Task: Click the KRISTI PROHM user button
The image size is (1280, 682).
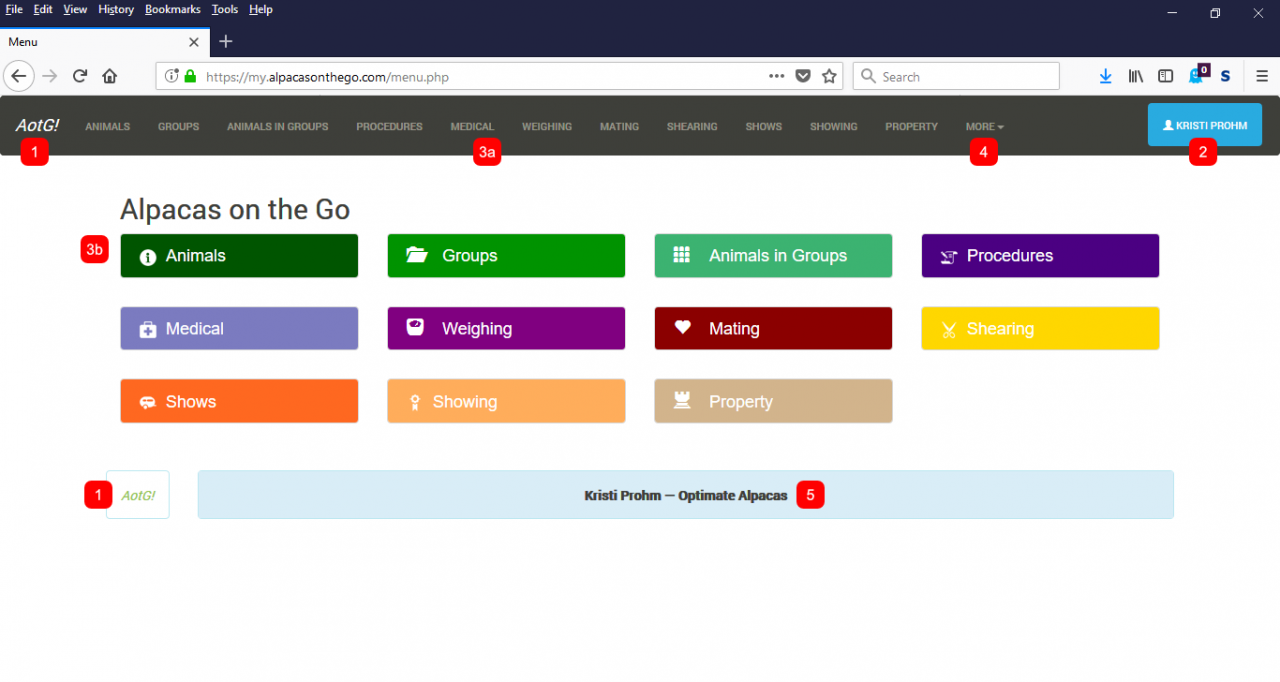Action: [x=1204, y=125]
